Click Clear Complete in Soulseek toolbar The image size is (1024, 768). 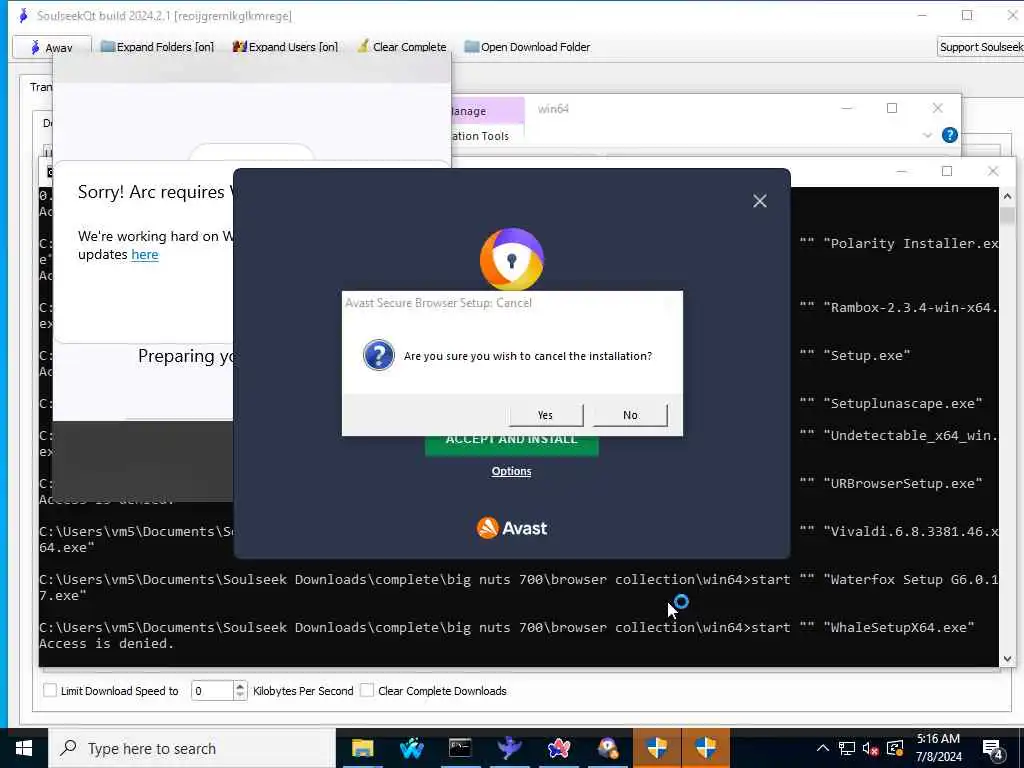coord(402,47)
